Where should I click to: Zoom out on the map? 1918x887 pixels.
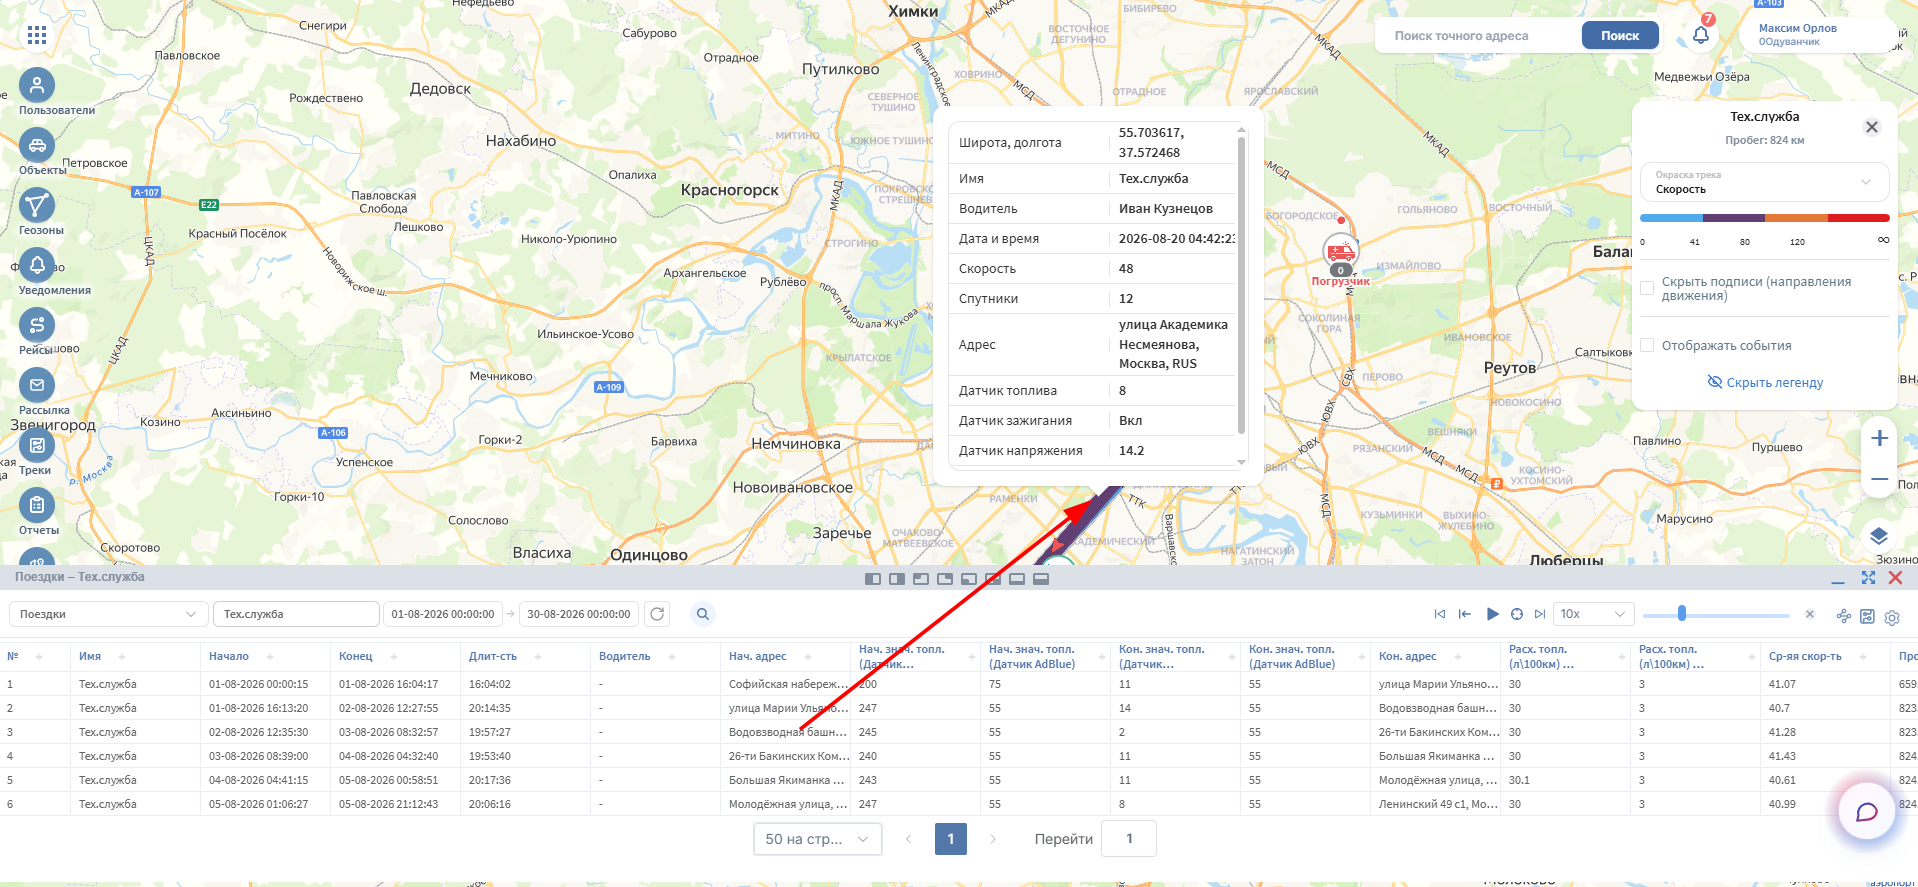pos(1880,479)
